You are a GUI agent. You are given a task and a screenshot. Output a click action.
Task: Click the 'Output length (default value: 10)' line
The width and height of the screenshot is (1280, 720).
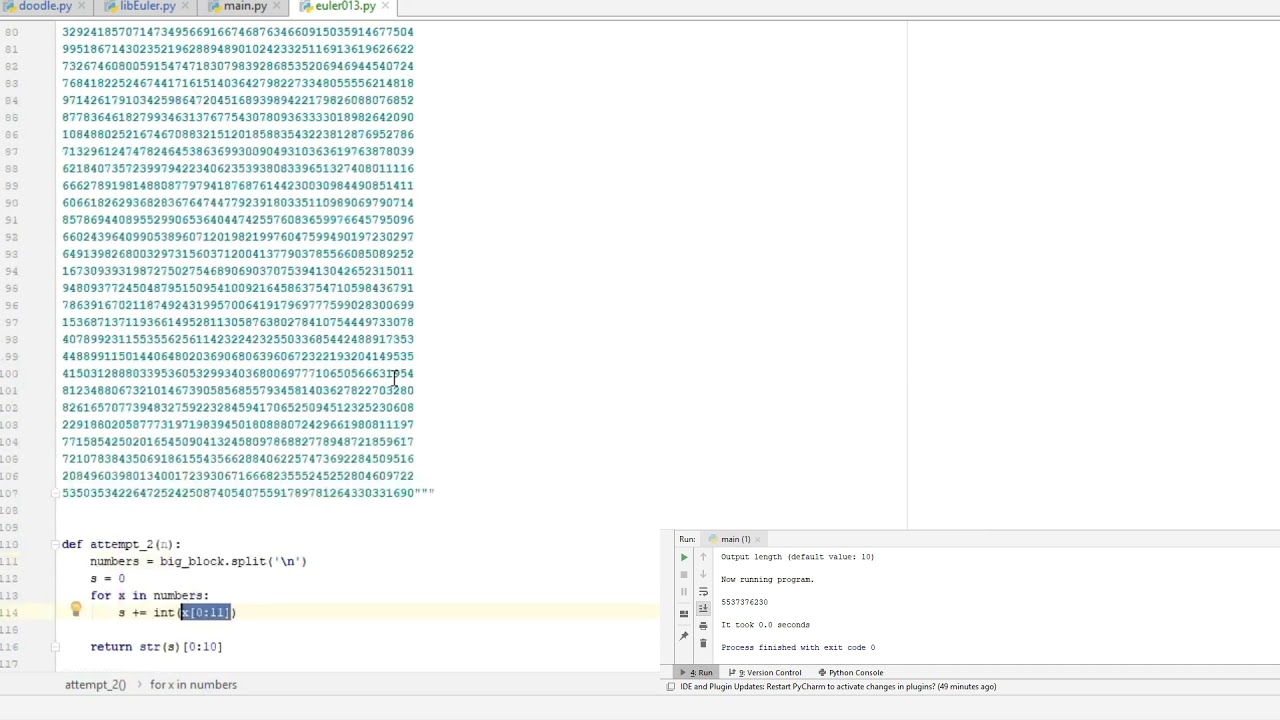797,557
